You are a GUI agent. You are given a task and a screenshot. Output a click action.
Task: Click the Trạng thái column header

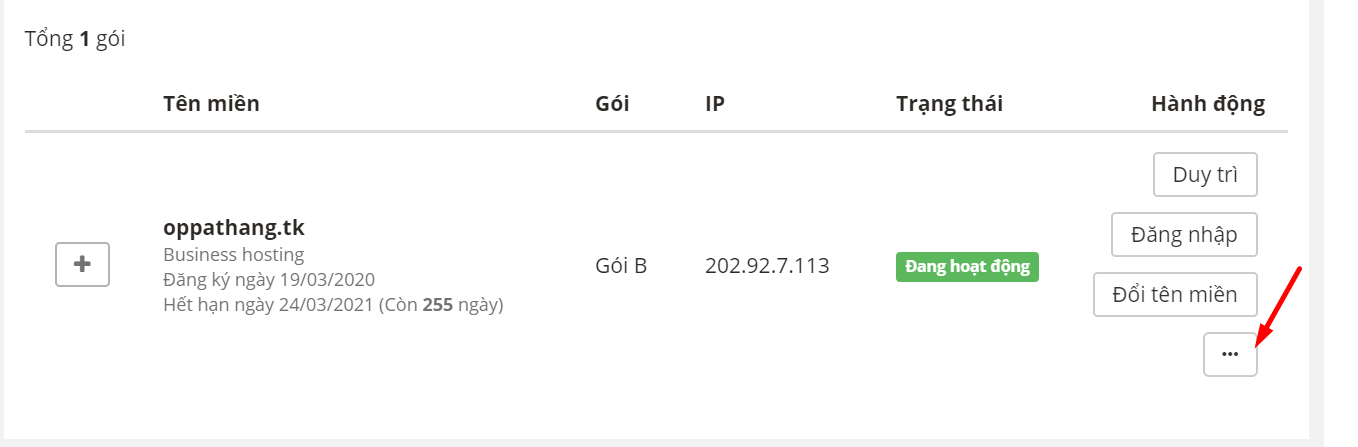tap(949, 104)
